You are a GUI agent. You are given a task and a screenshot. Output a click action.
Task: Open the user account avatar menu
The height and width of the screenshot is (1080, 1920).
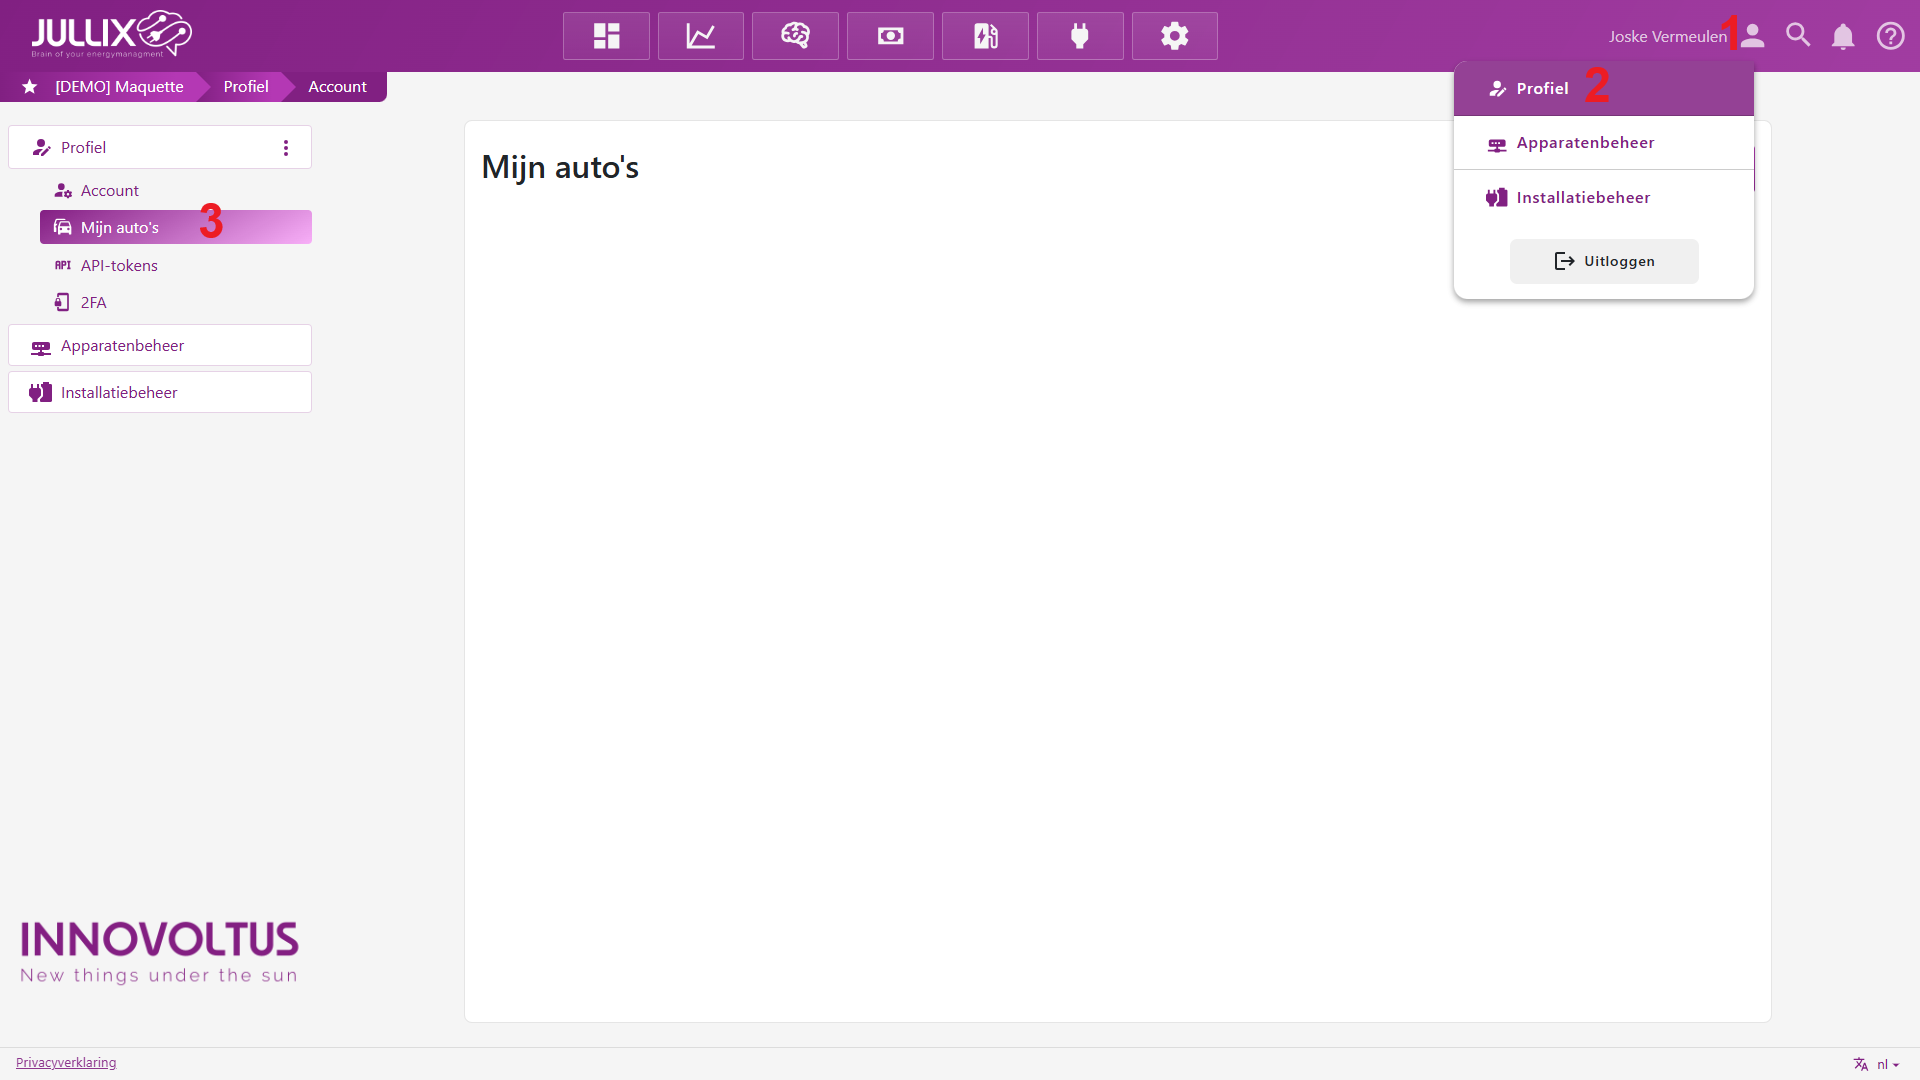1753,36
